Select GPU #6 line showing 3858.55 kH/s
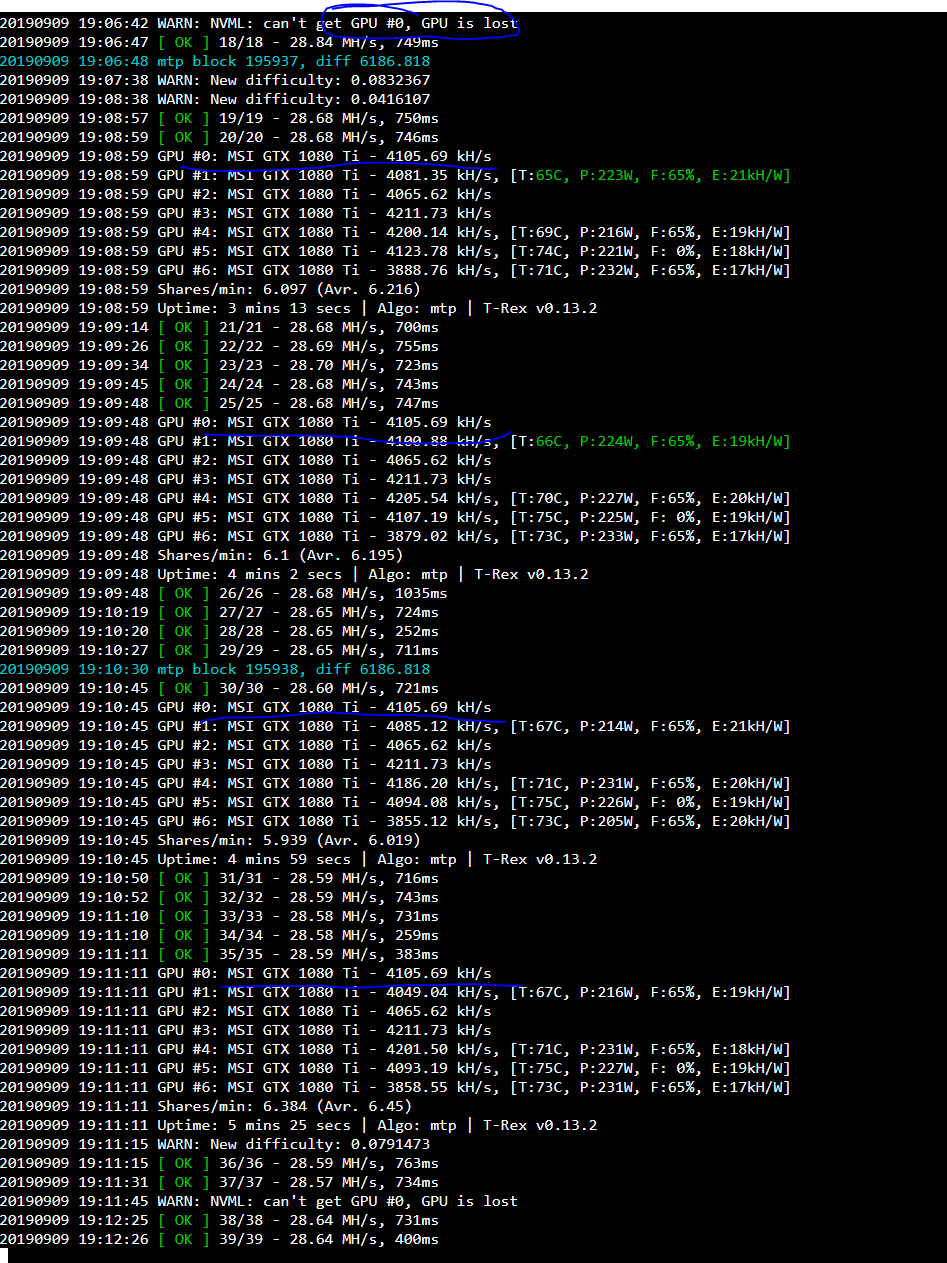This screenshot has width=947, height=1263. click(x=395, y=1087)
